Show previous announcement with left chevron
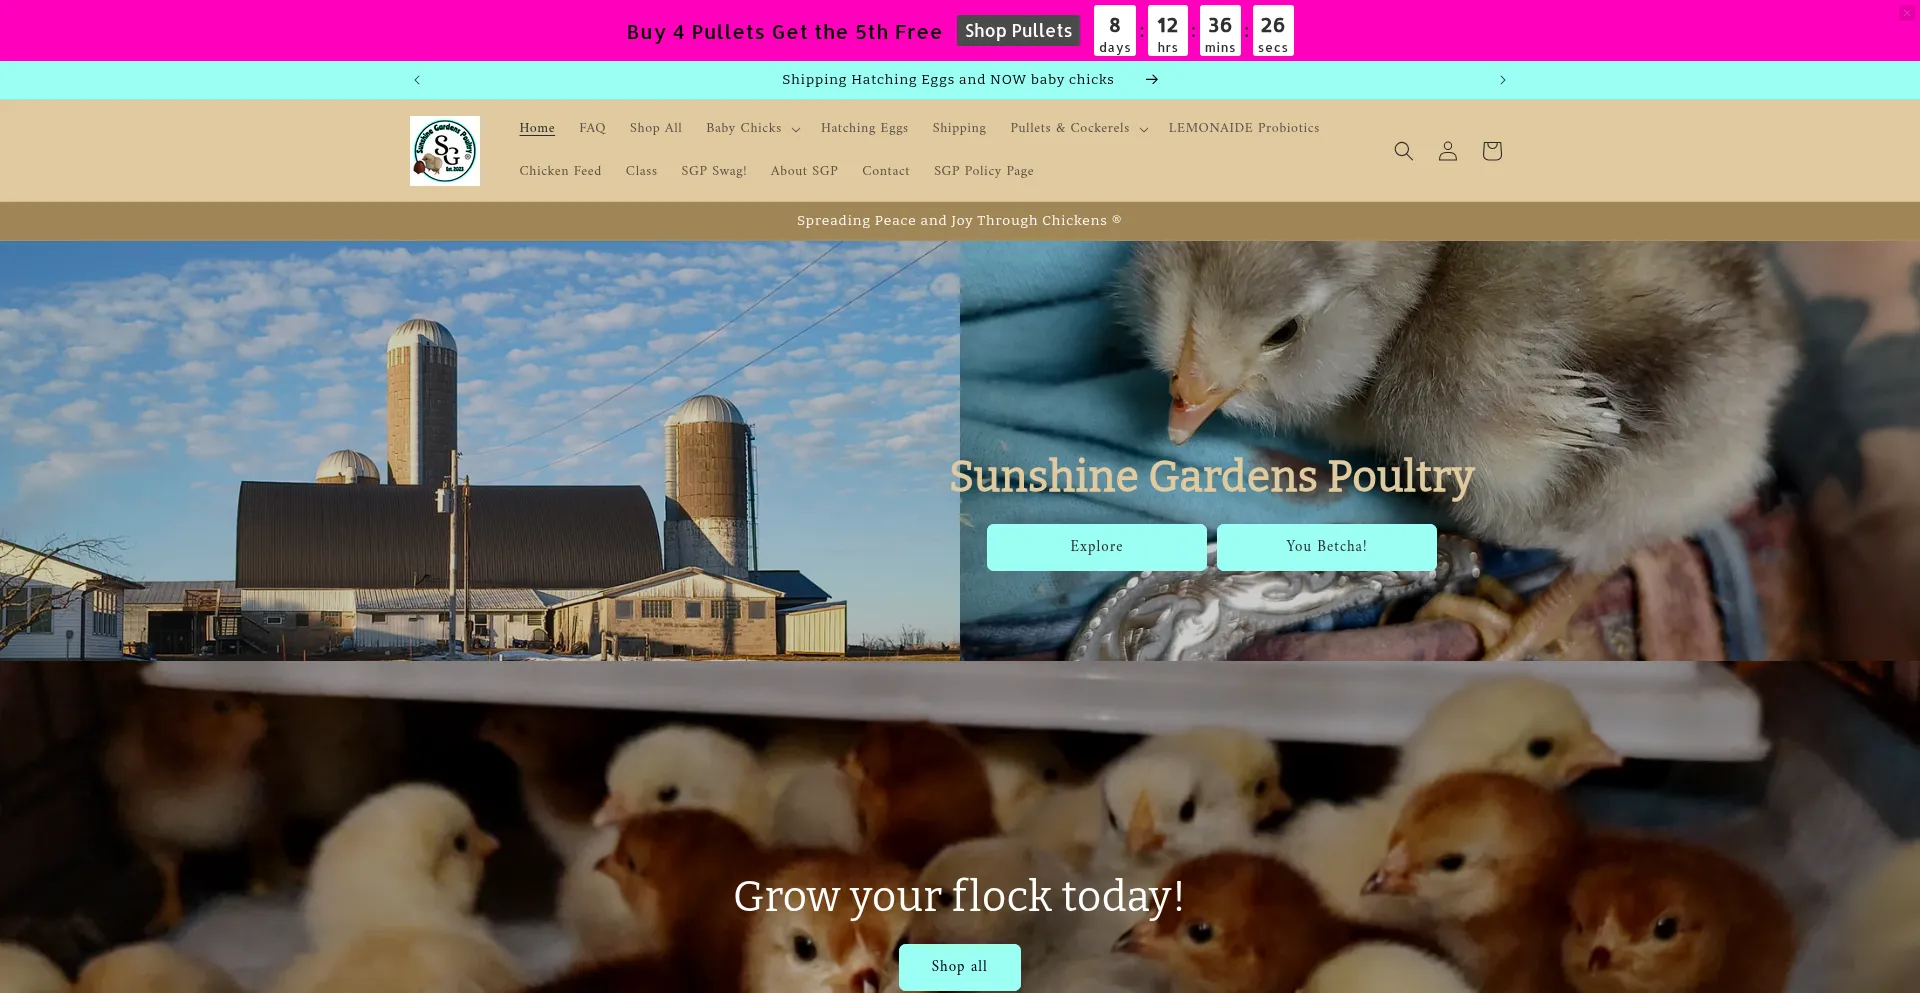 click(x=417, y=80)
